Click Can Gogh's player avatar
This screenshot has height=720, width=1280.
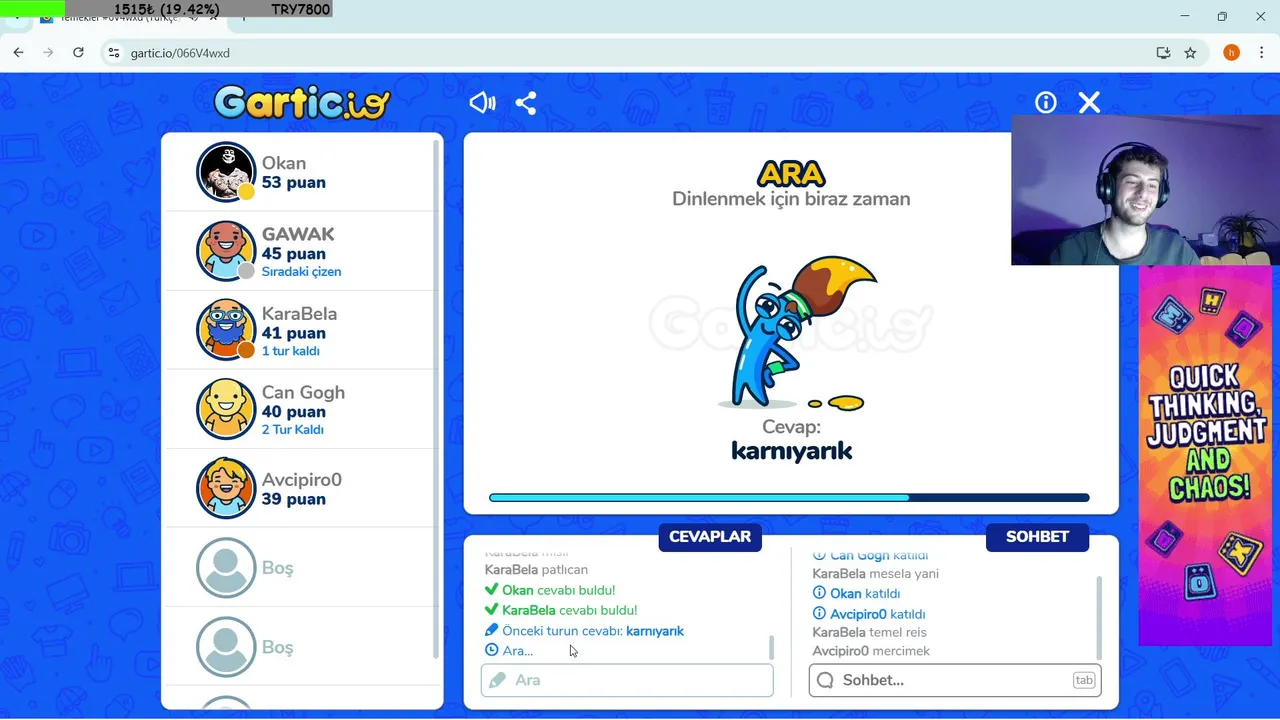(x=226, y=409)
